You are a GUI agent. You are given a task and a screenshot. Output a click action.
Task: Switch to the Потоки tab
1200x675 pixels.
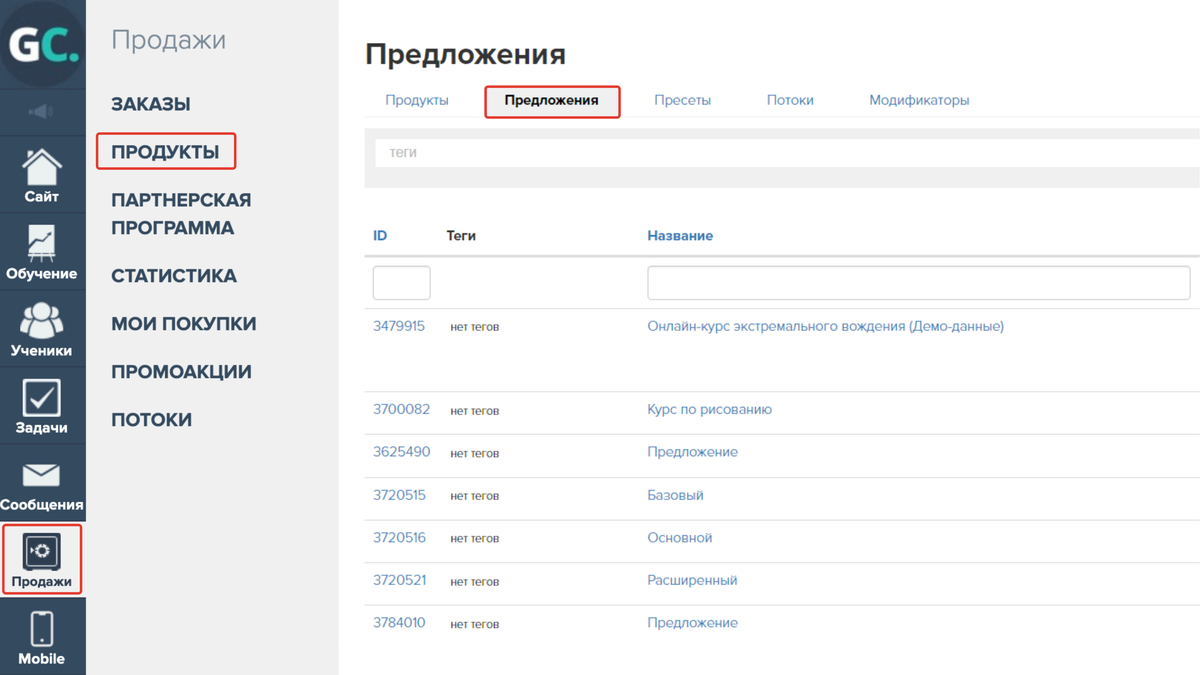(790, 100)
